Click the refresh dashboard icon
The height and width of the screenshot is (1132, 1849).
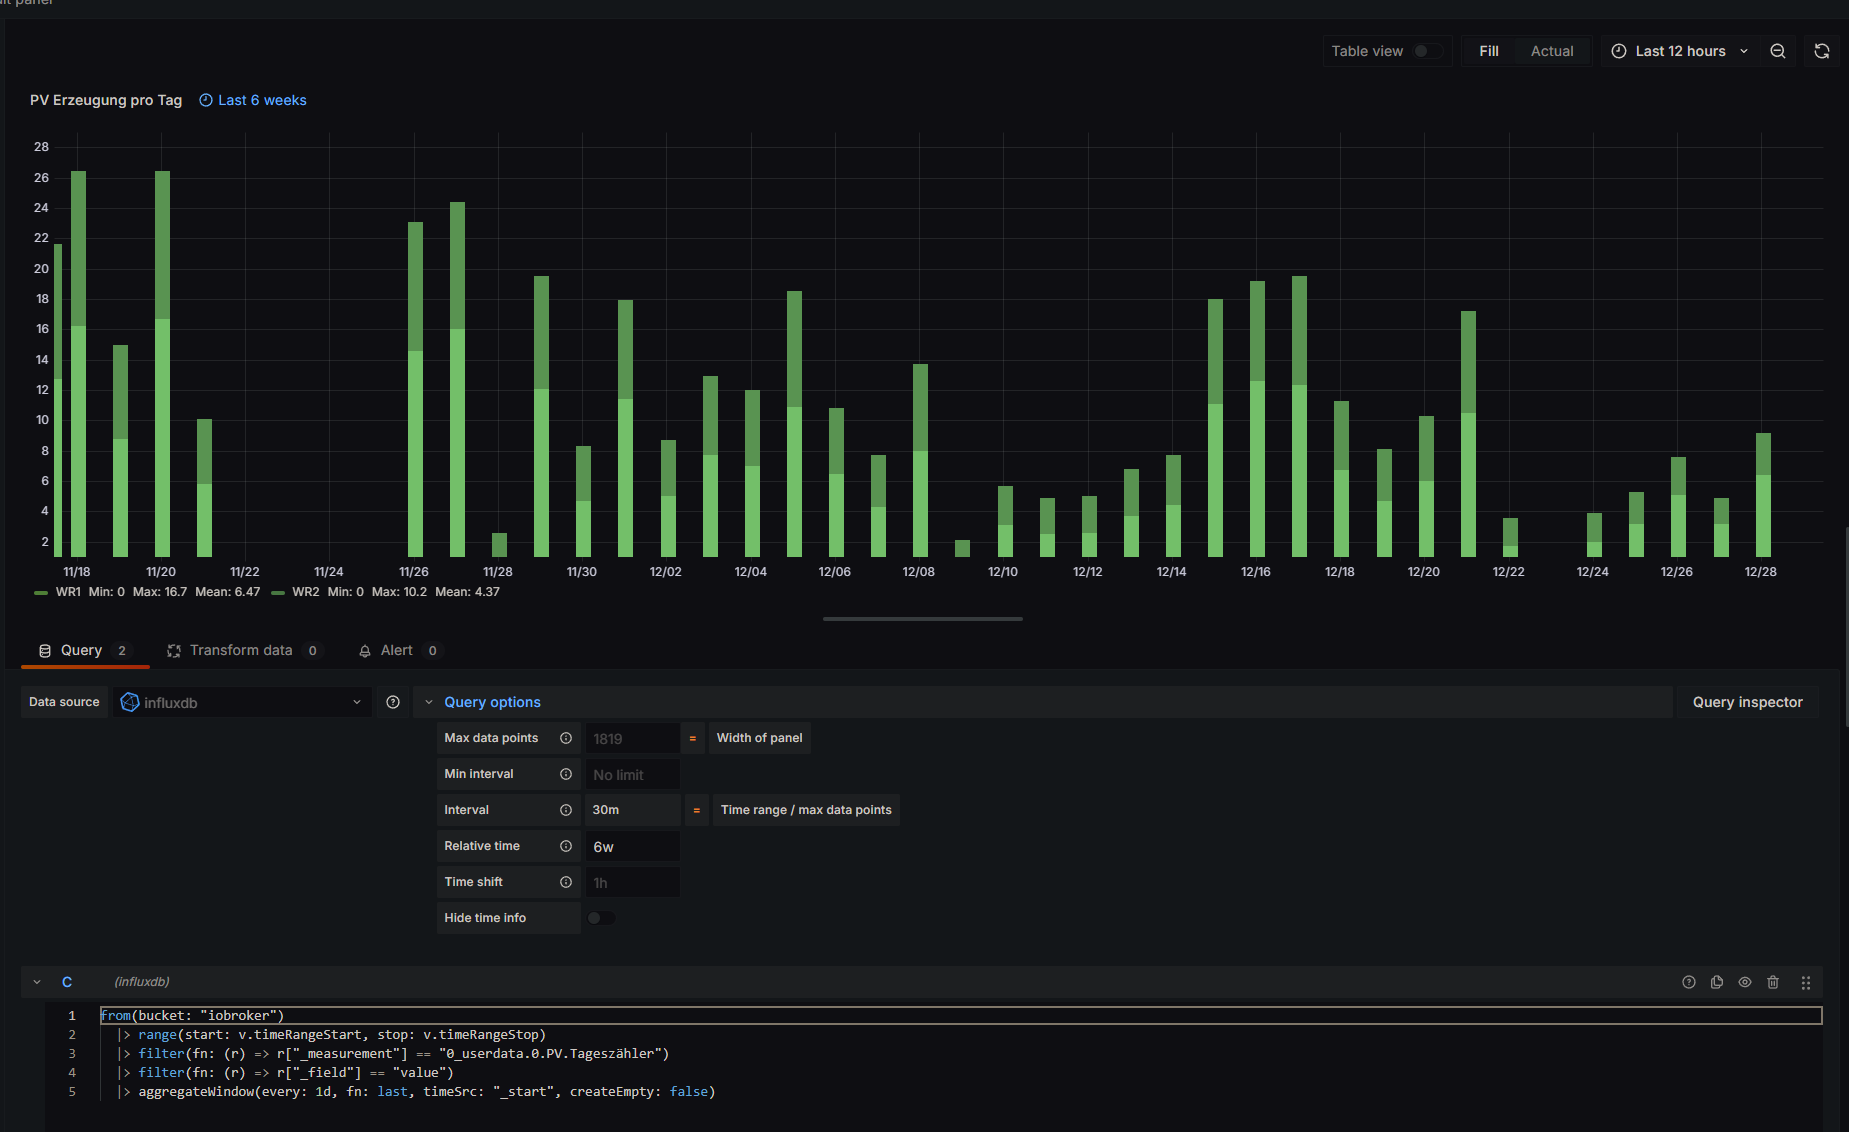[1822, 51]
